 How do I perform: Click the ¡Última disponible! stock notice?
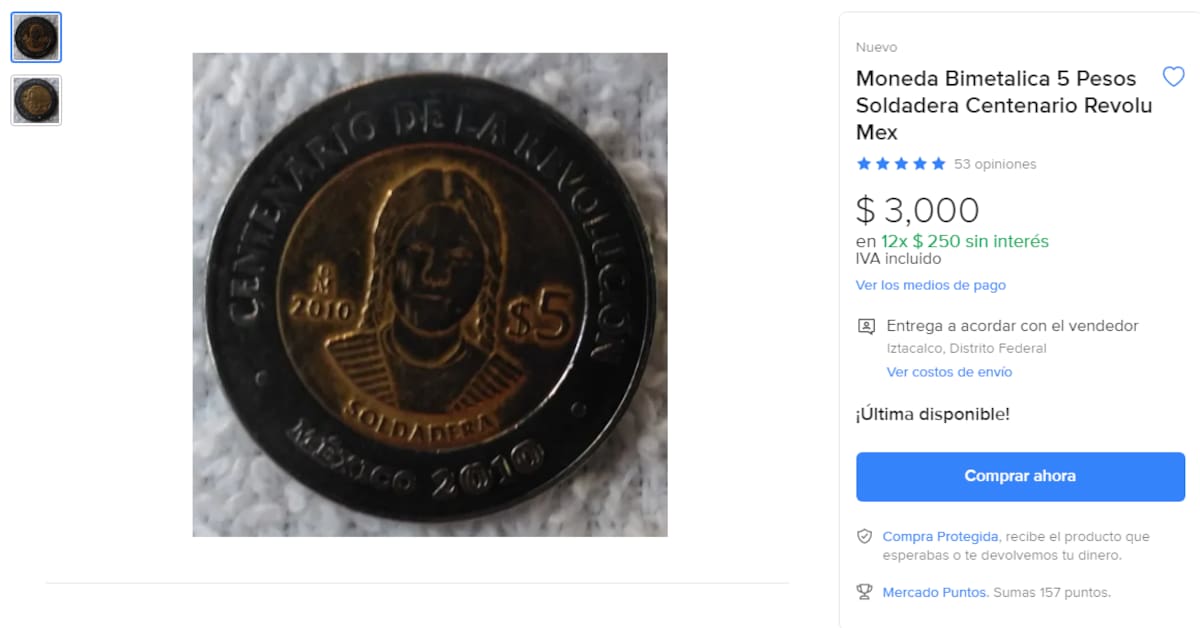(x=932, y=414)
